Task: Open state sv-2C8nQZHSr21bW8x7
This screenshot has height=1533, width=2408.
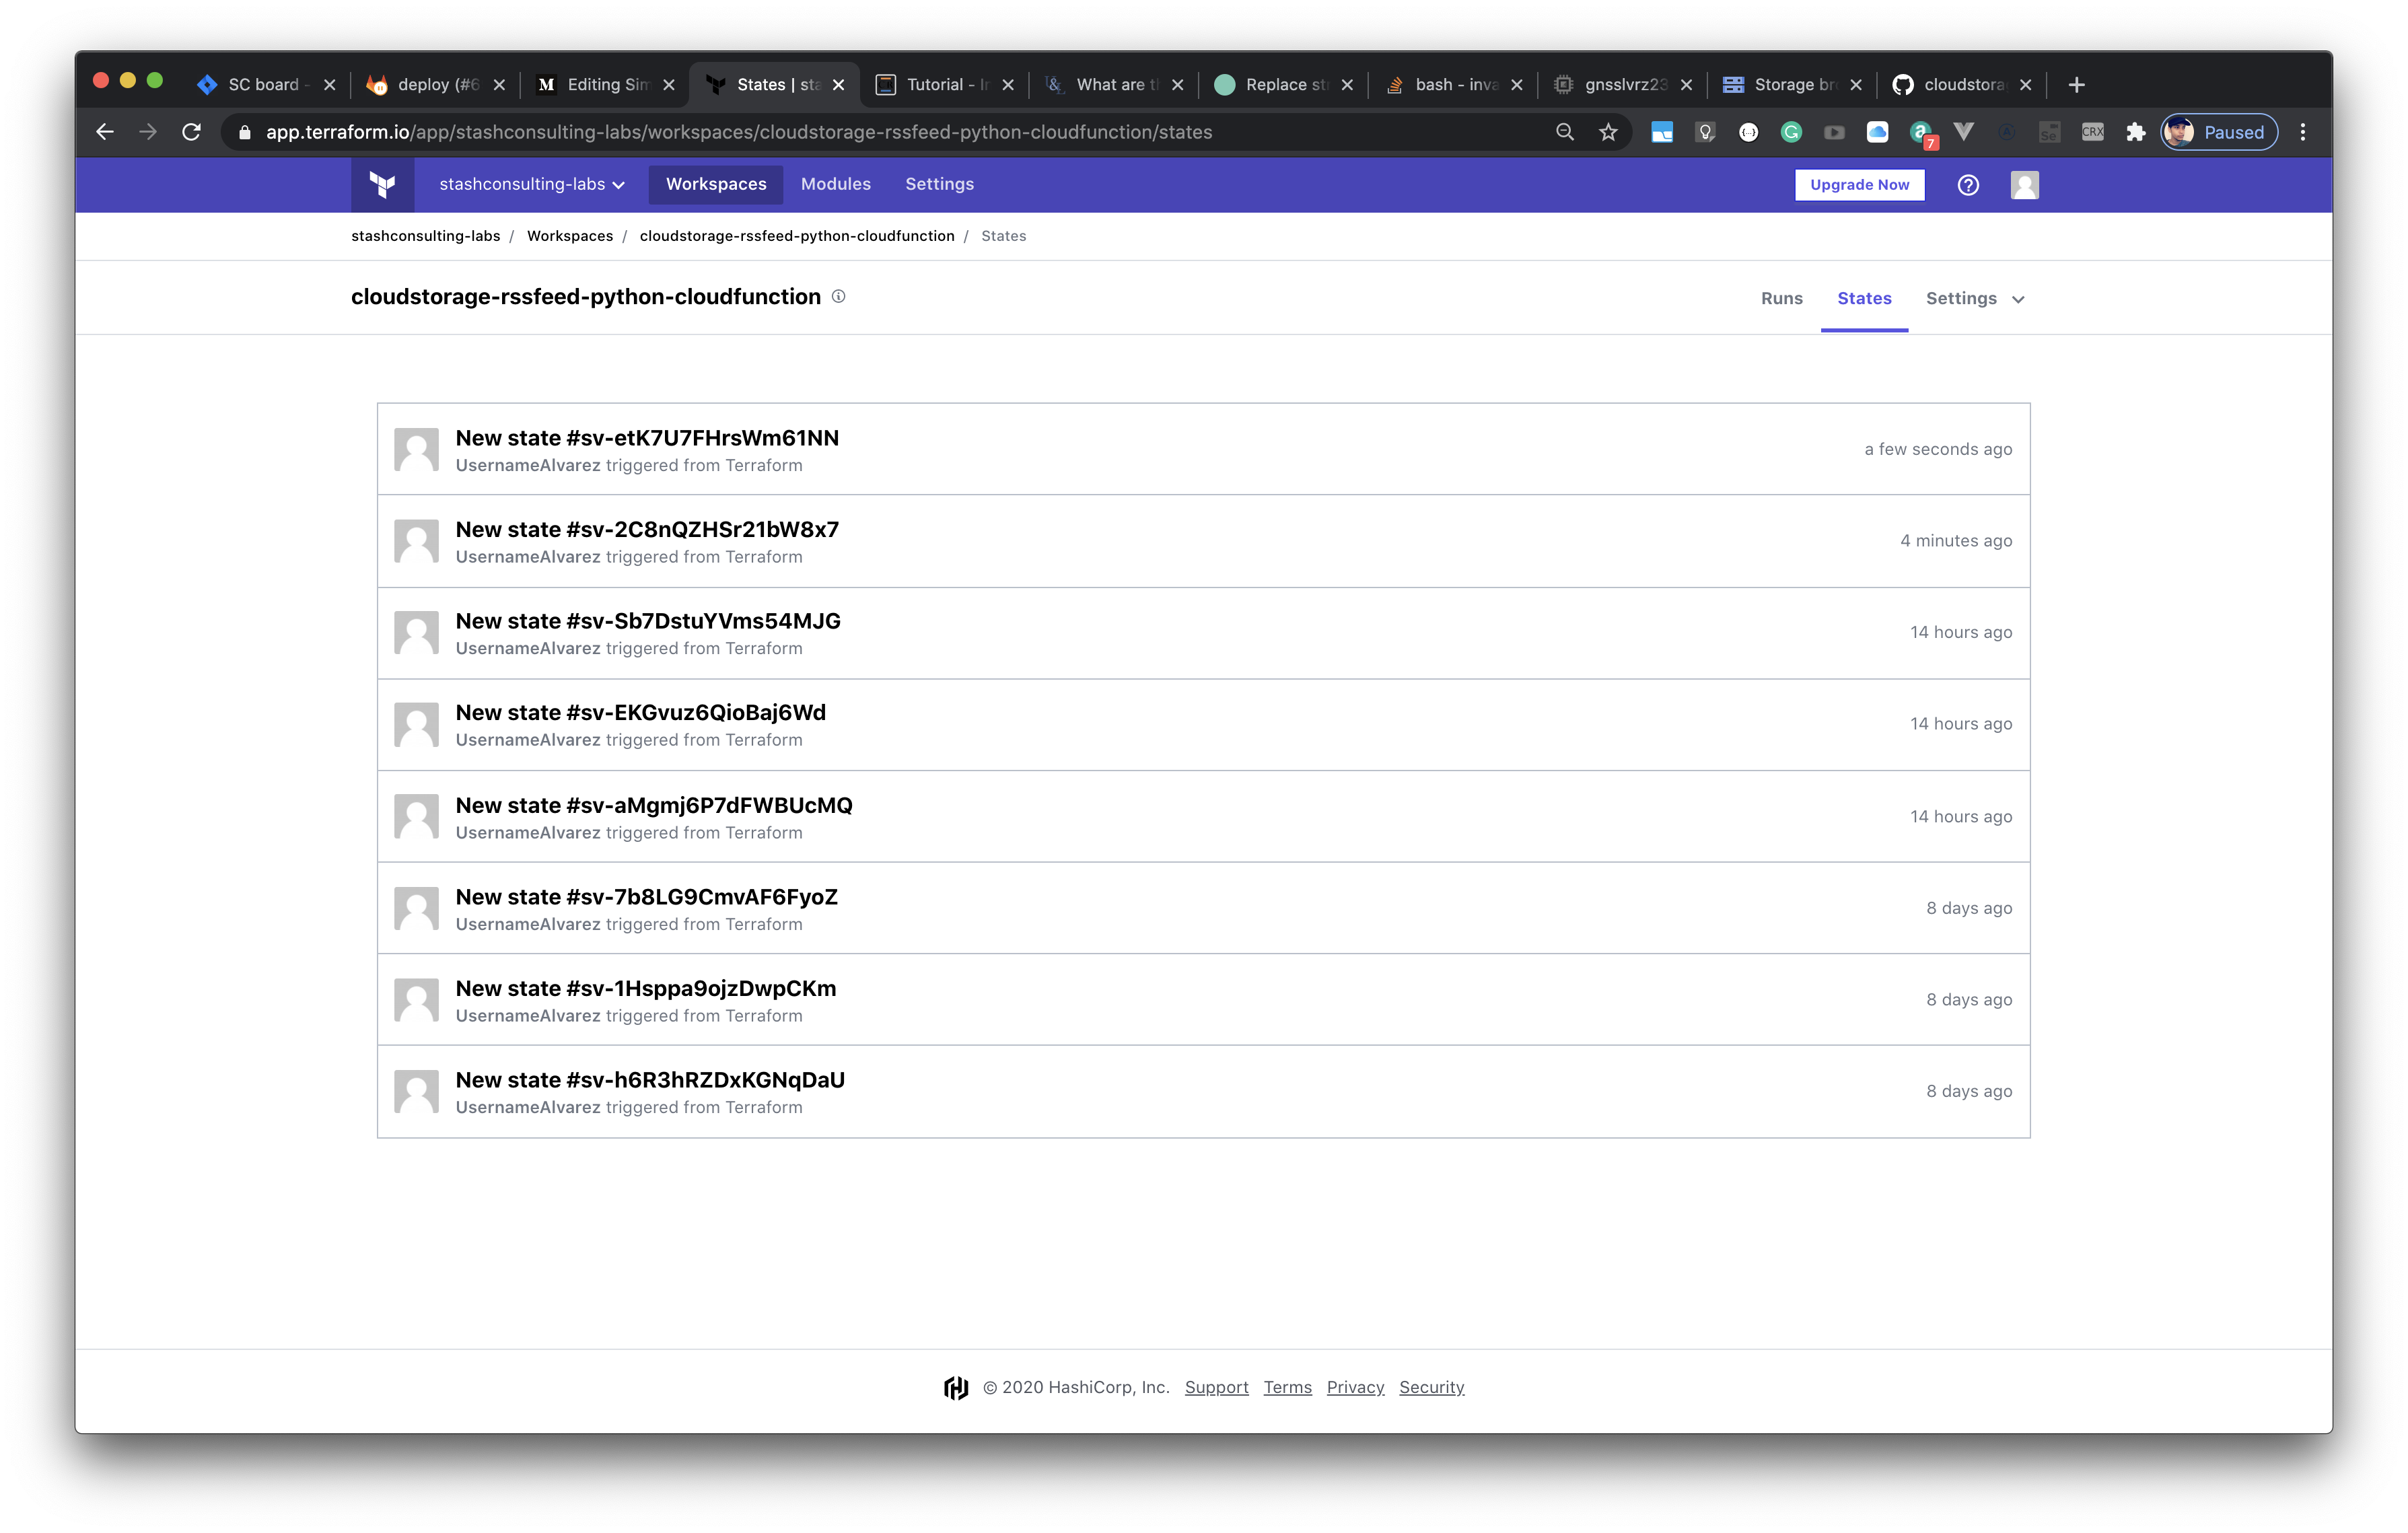Action: [647, 530]
